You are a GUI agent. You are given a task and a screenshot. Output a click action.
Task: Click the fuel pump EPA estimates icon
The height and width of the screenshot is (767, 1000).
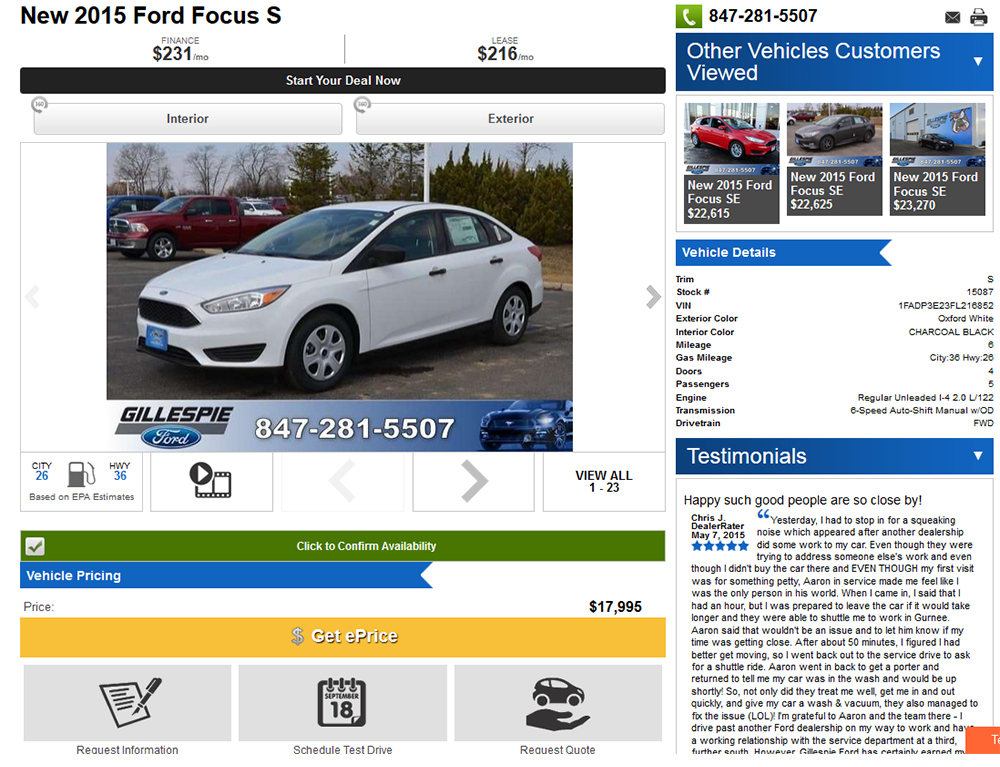point(82,474)
